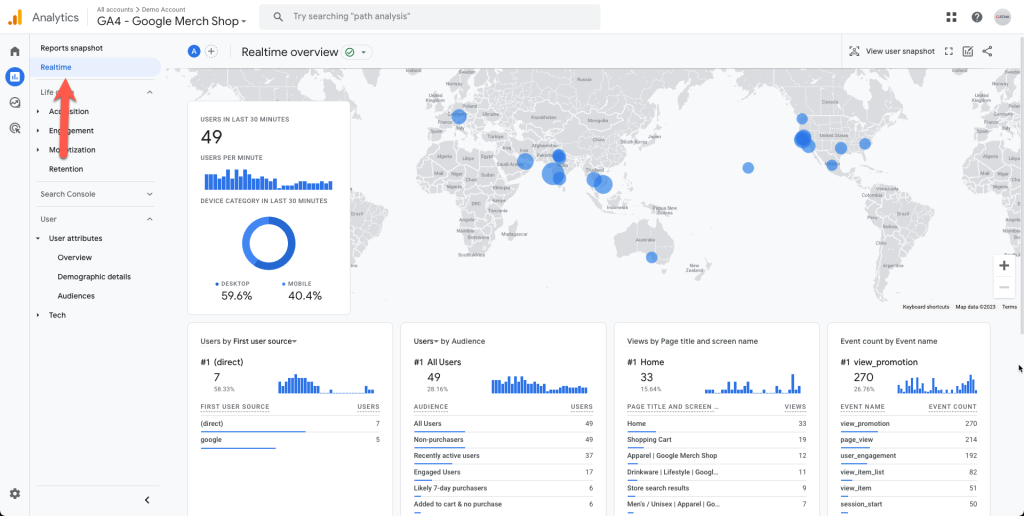1024x516 pixels.
Task: Click Store search results row
Action: tap(716, 488)
